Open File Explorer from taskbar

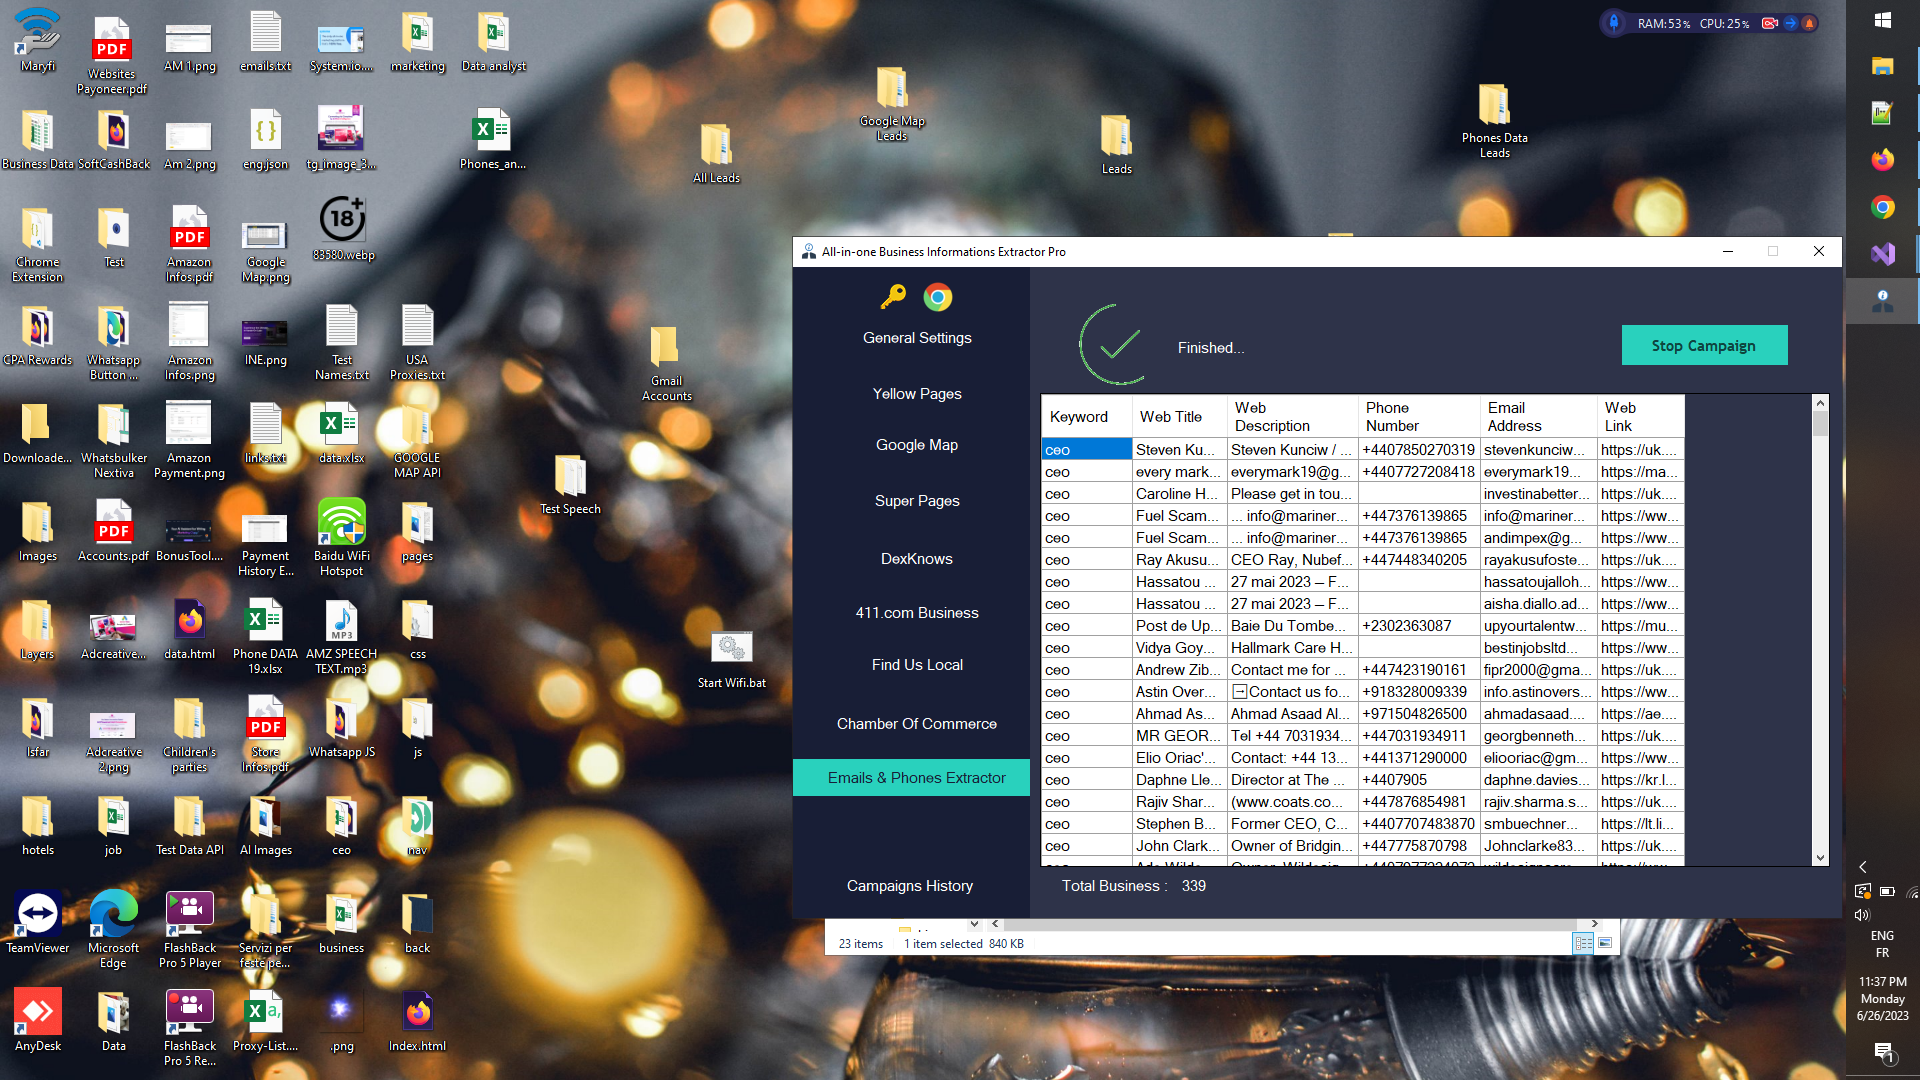tap(1882, 66)
